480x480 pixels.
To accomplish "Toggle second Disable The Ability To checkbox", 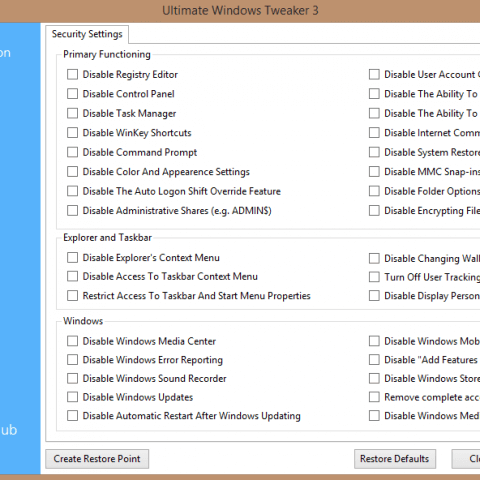I will pyautogui.click(x=374, y=113).
